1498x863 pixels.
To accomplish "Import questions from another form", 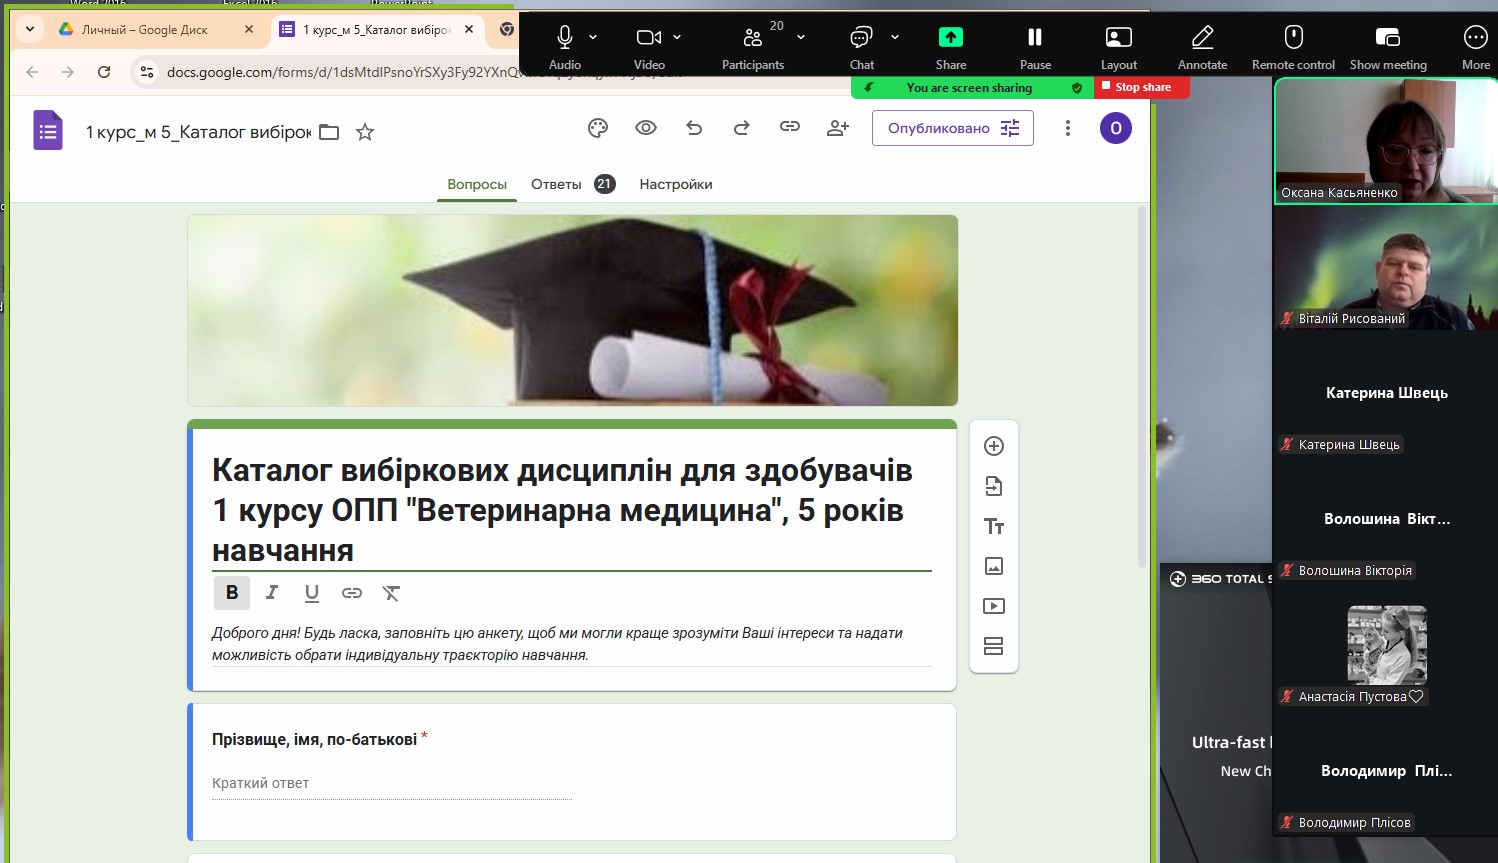I will click(x=994, y=486).
